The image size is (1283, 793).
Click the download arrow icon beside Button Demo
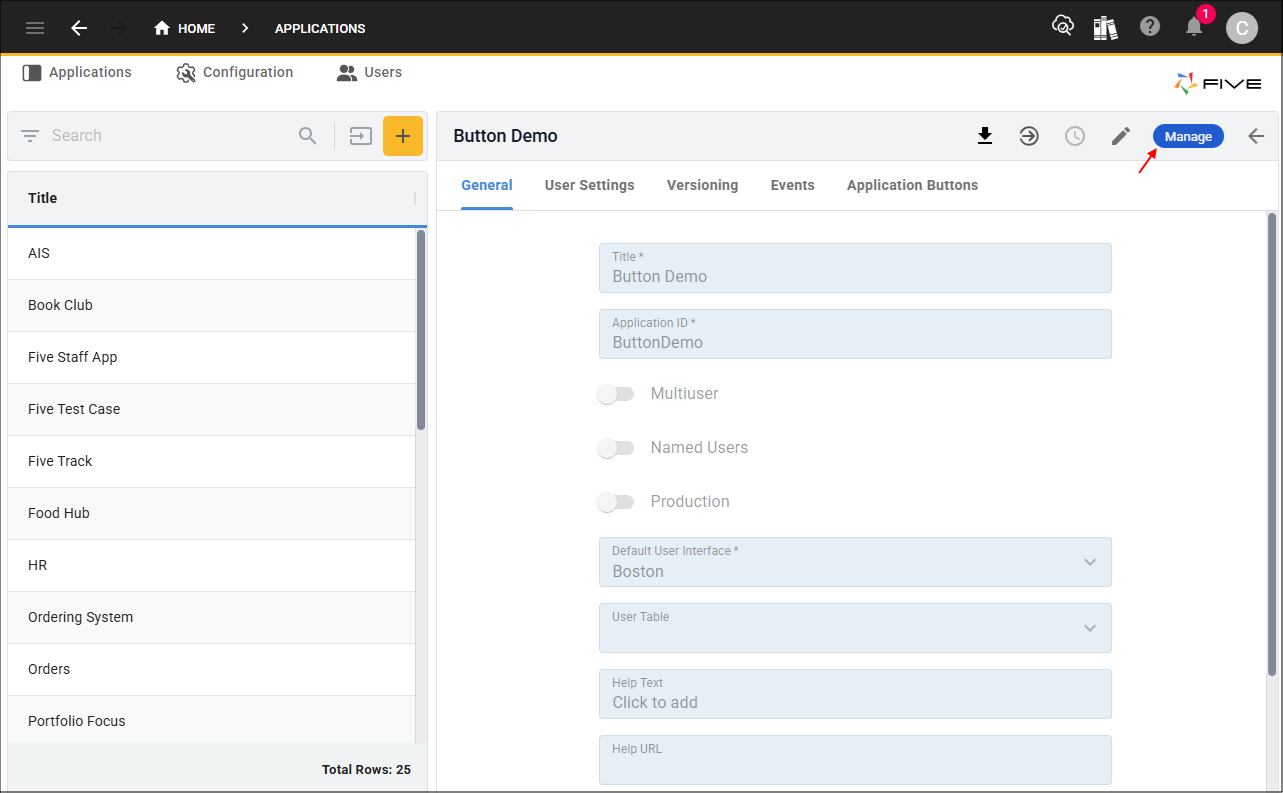(x=985, y=136)
